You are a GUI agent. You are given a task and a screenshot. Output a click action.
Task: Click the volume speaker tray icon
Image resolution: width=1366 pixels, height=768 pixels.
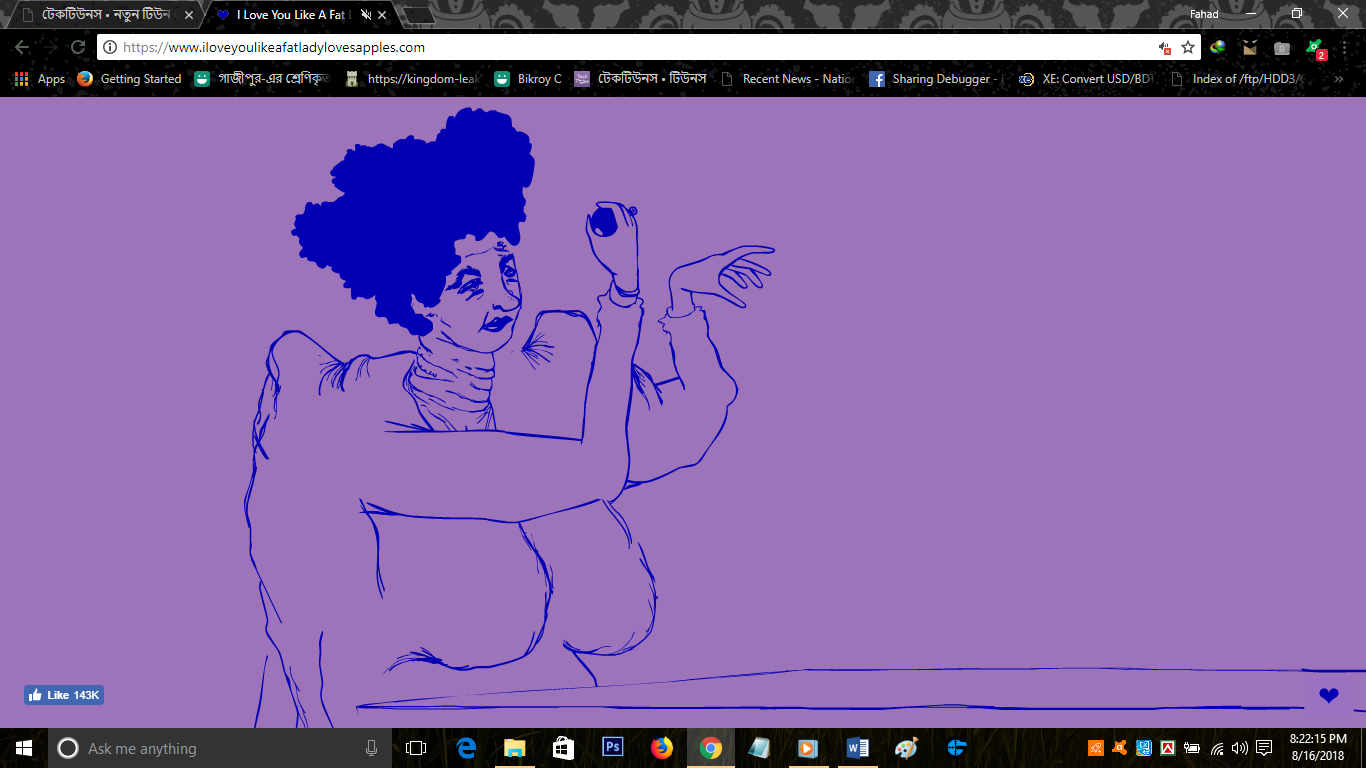pos(1240,748)
